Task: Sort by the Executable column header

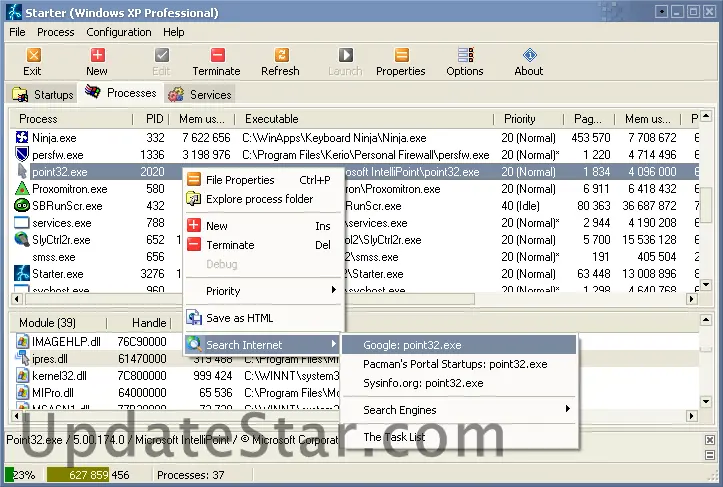Action: pos(364,119)
